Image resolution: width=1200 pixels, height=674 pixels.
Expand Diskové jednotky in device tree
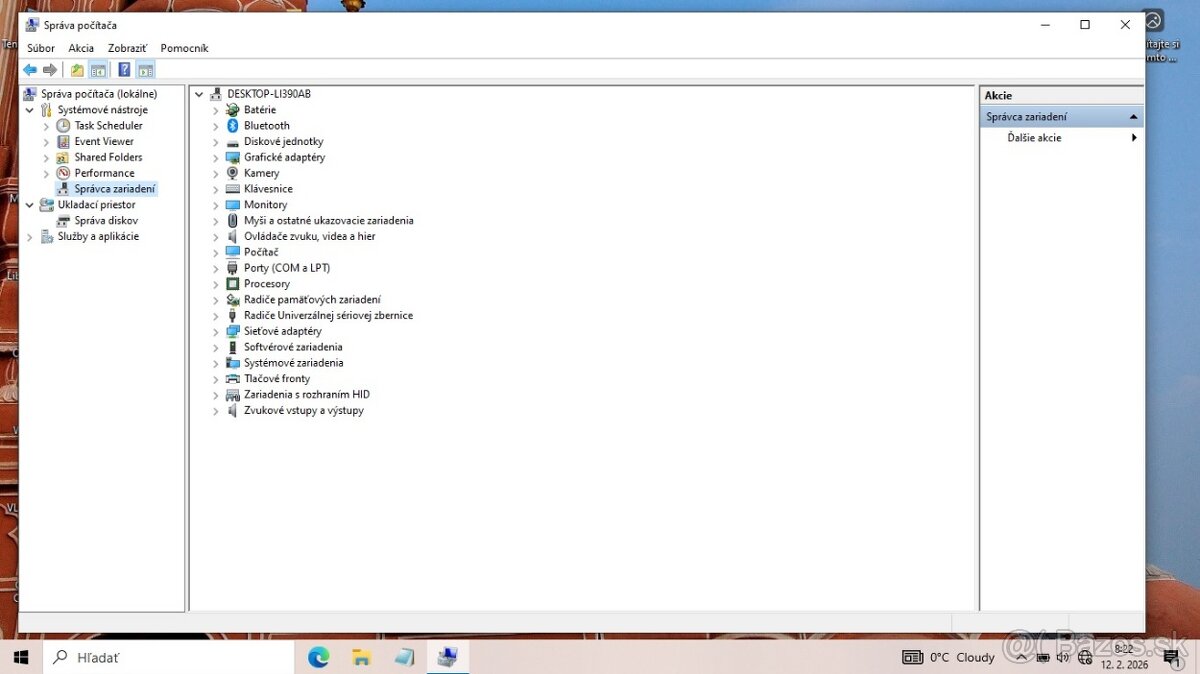click(215, 141)
